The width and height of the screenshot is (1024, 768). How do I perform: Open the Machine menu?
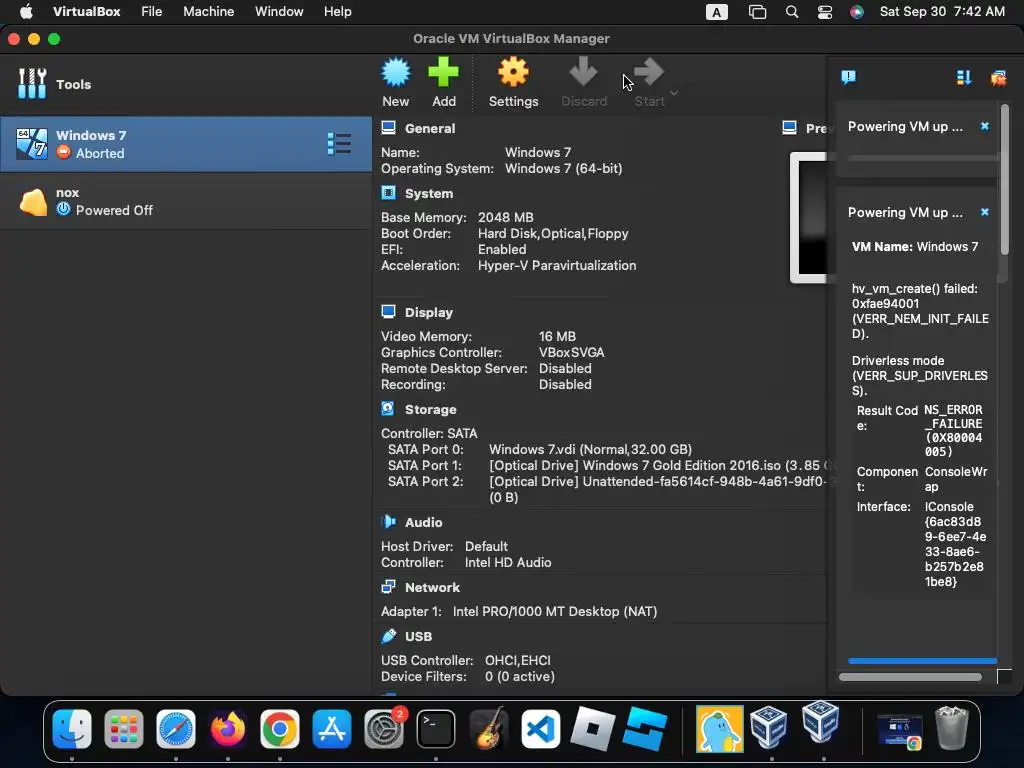tap(208, 12)
